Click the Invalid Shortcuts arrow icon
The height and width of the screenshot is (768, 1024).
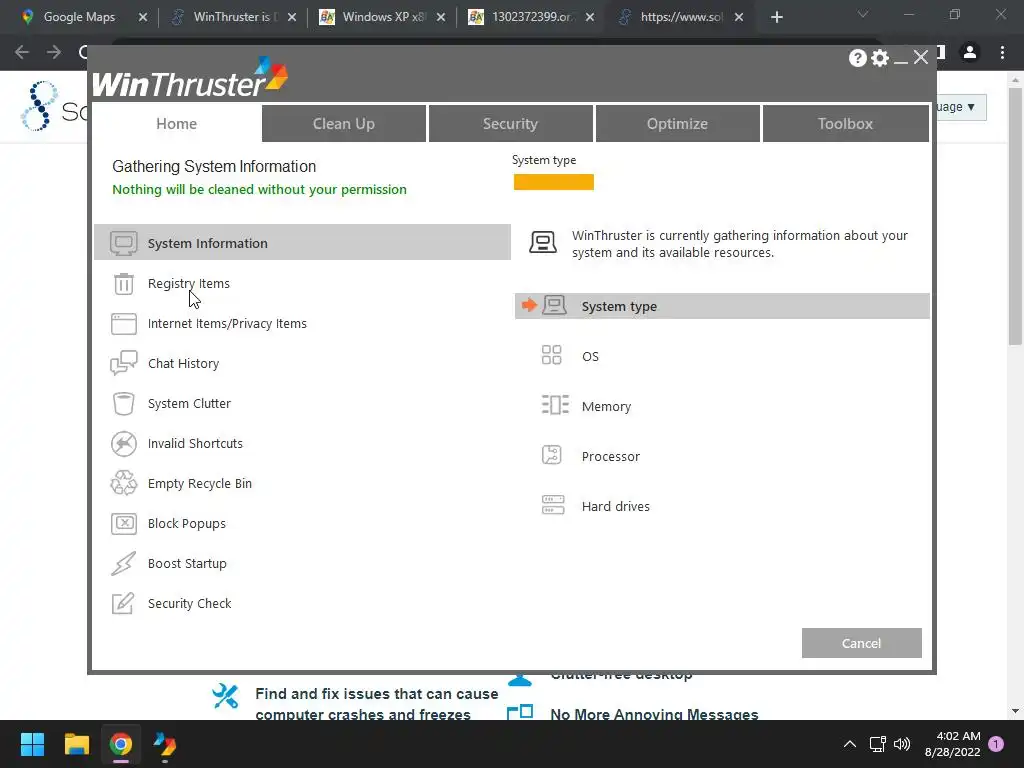(x=123, y=443)
